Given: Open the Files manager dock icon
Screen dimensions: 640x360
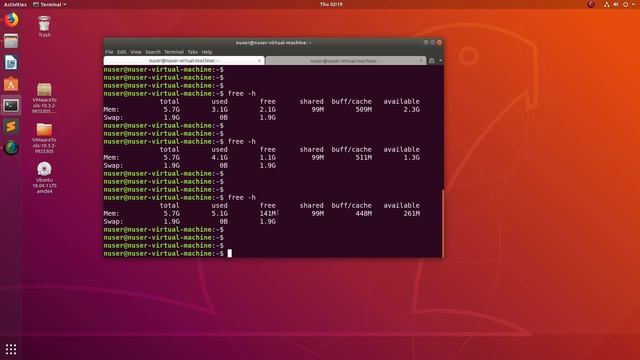Looking at the screenshot, I should [11, 41].
